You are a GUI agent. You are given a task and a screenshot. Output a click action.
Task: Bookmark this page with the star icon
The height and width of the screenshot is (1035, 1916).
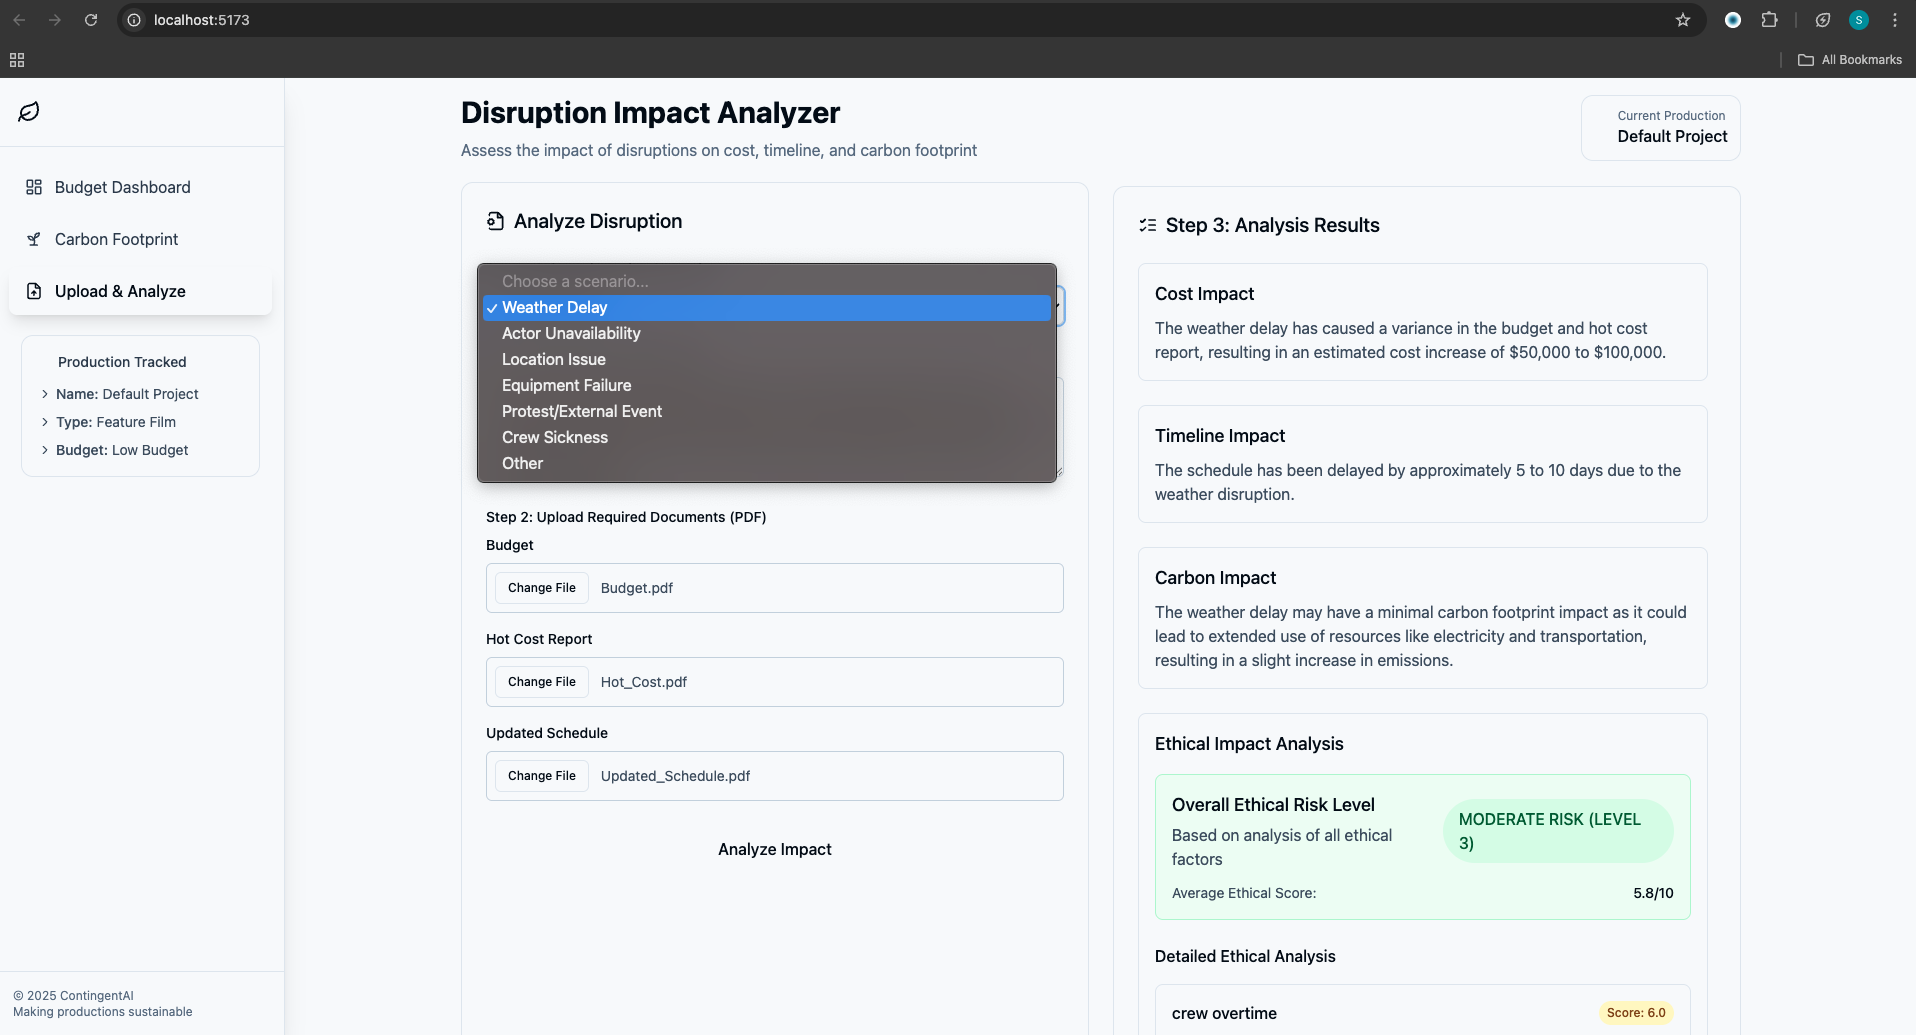pyautogui.click(x=1683, y=20)
